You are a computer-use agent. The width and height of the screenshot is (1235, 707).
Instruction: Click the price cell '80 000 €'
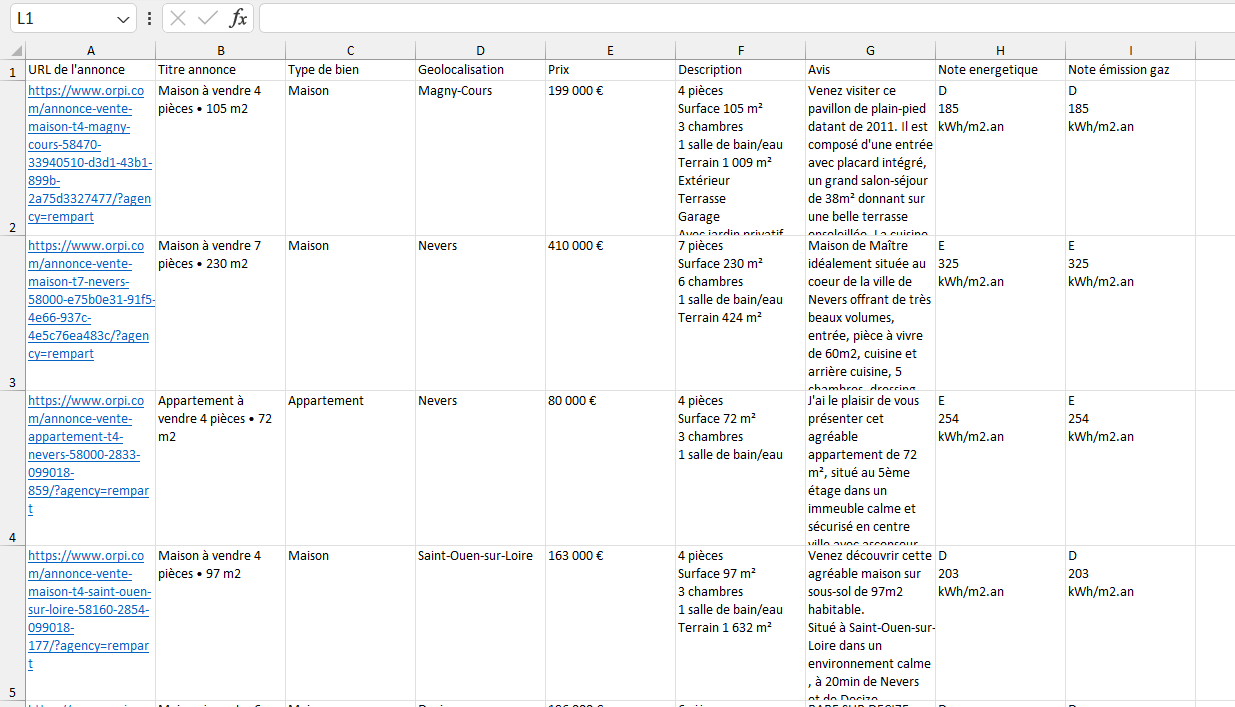click(611, 468)
